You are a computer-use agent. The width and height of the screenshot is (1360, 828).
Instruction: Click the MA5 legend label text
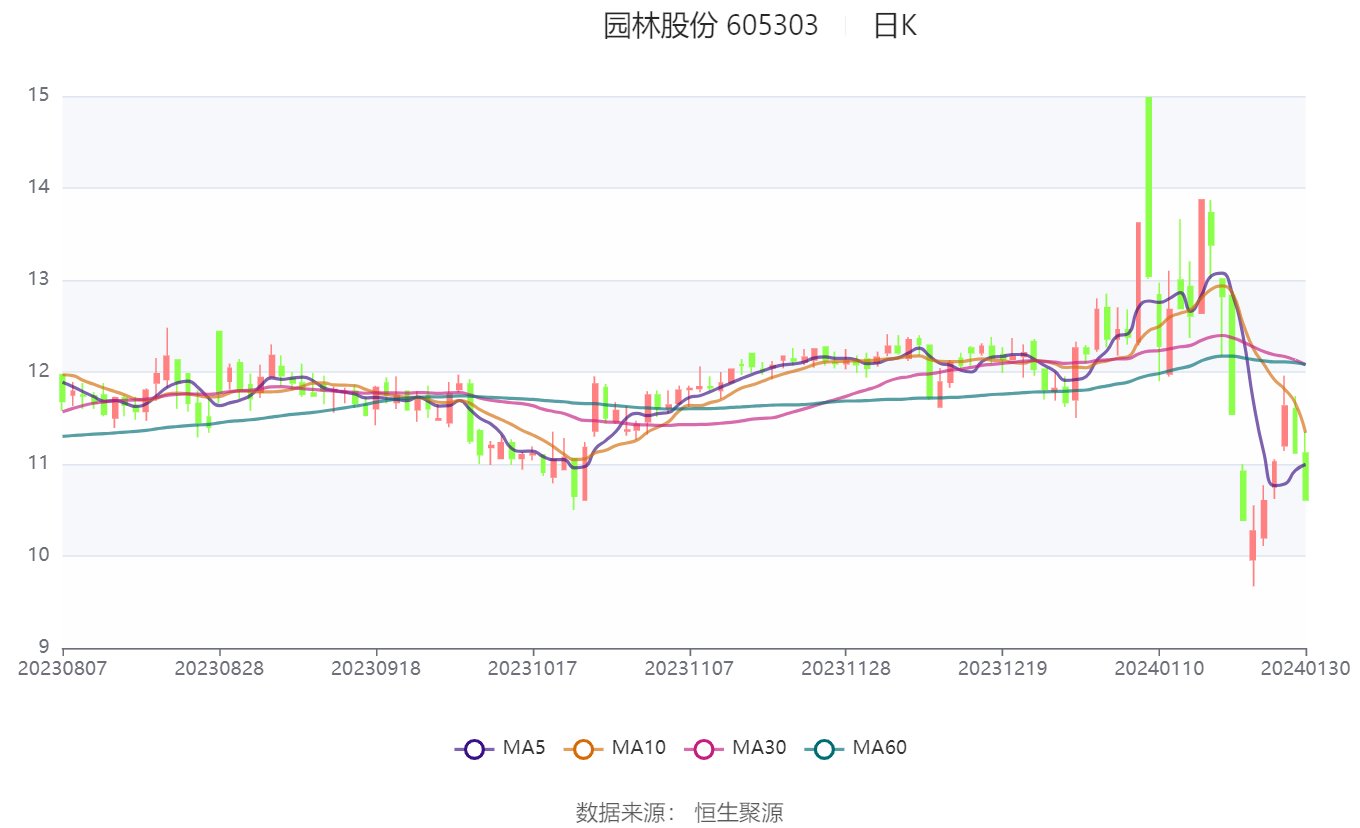pos(524,747)
